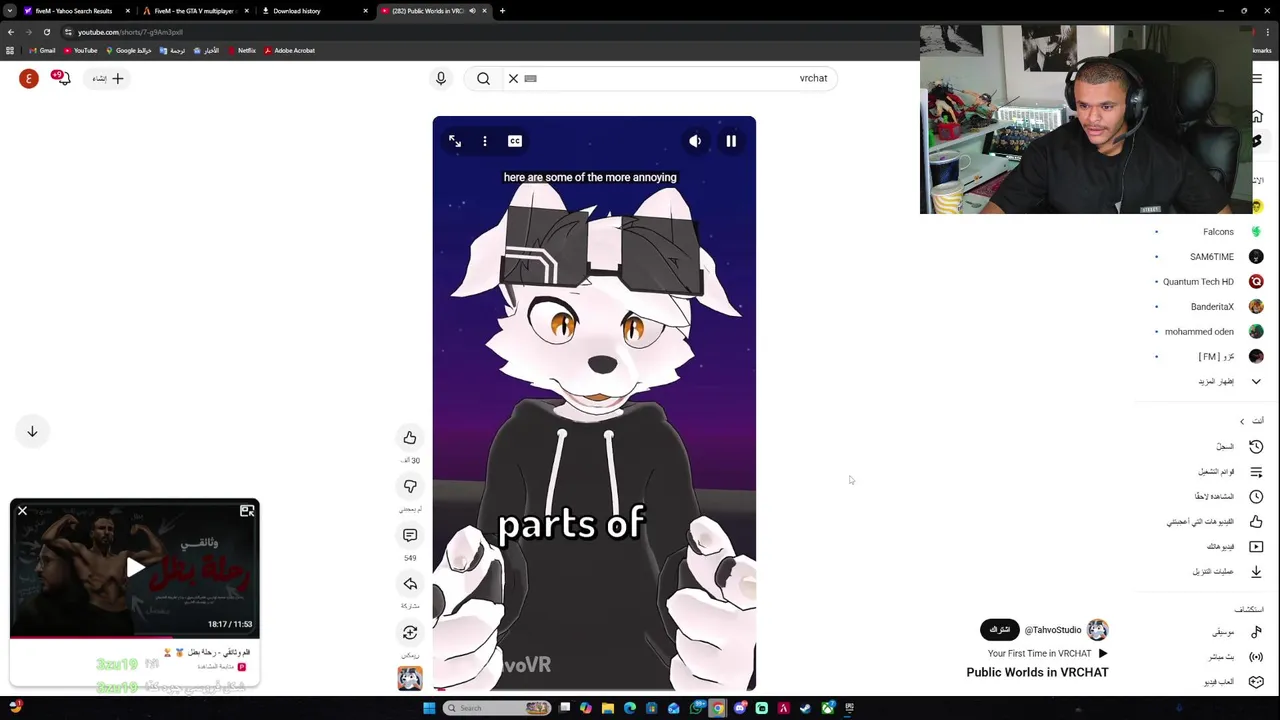The image size is (1280, 720).
Task: Open the sound source thumbnail below Remix
Action: [x=410, y=678]
